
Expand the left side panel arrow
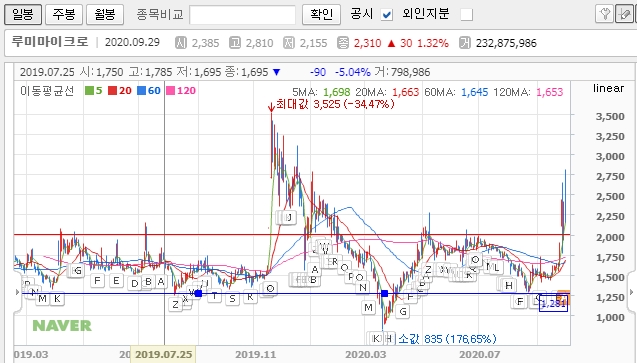(x=17, y=292)
